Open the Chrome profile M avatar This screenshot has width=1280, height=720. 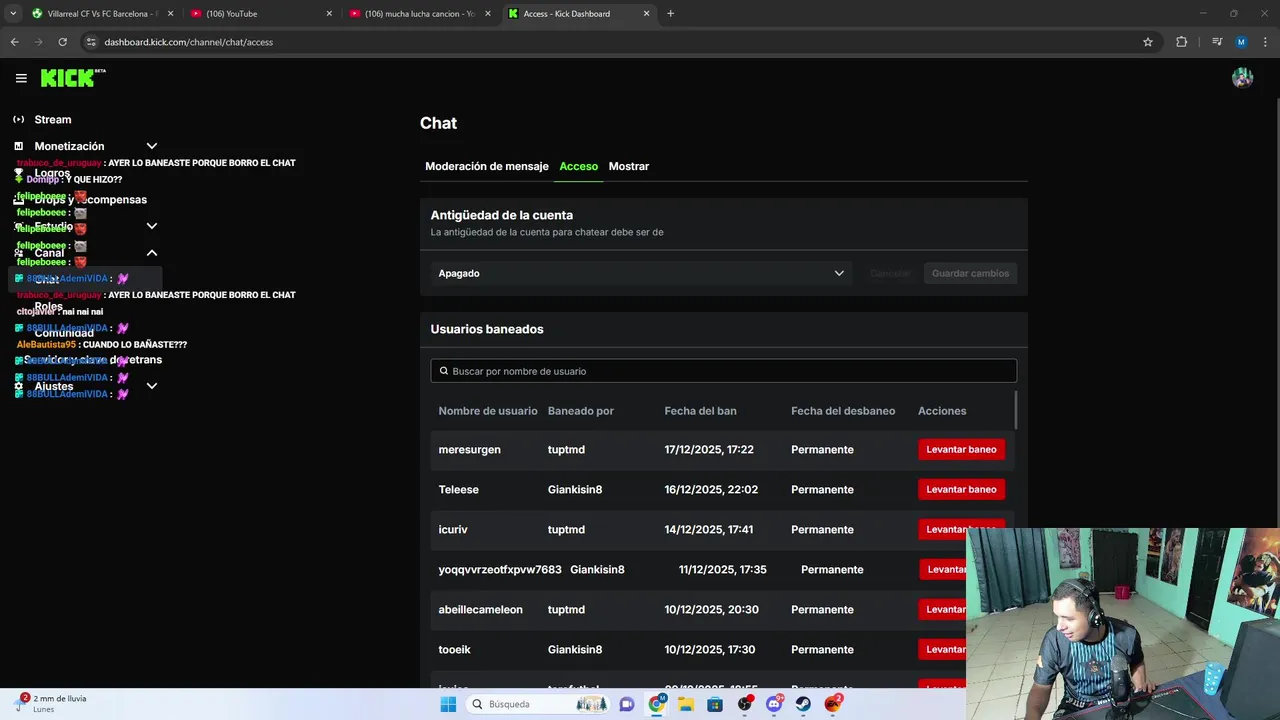click(1241, 42)
